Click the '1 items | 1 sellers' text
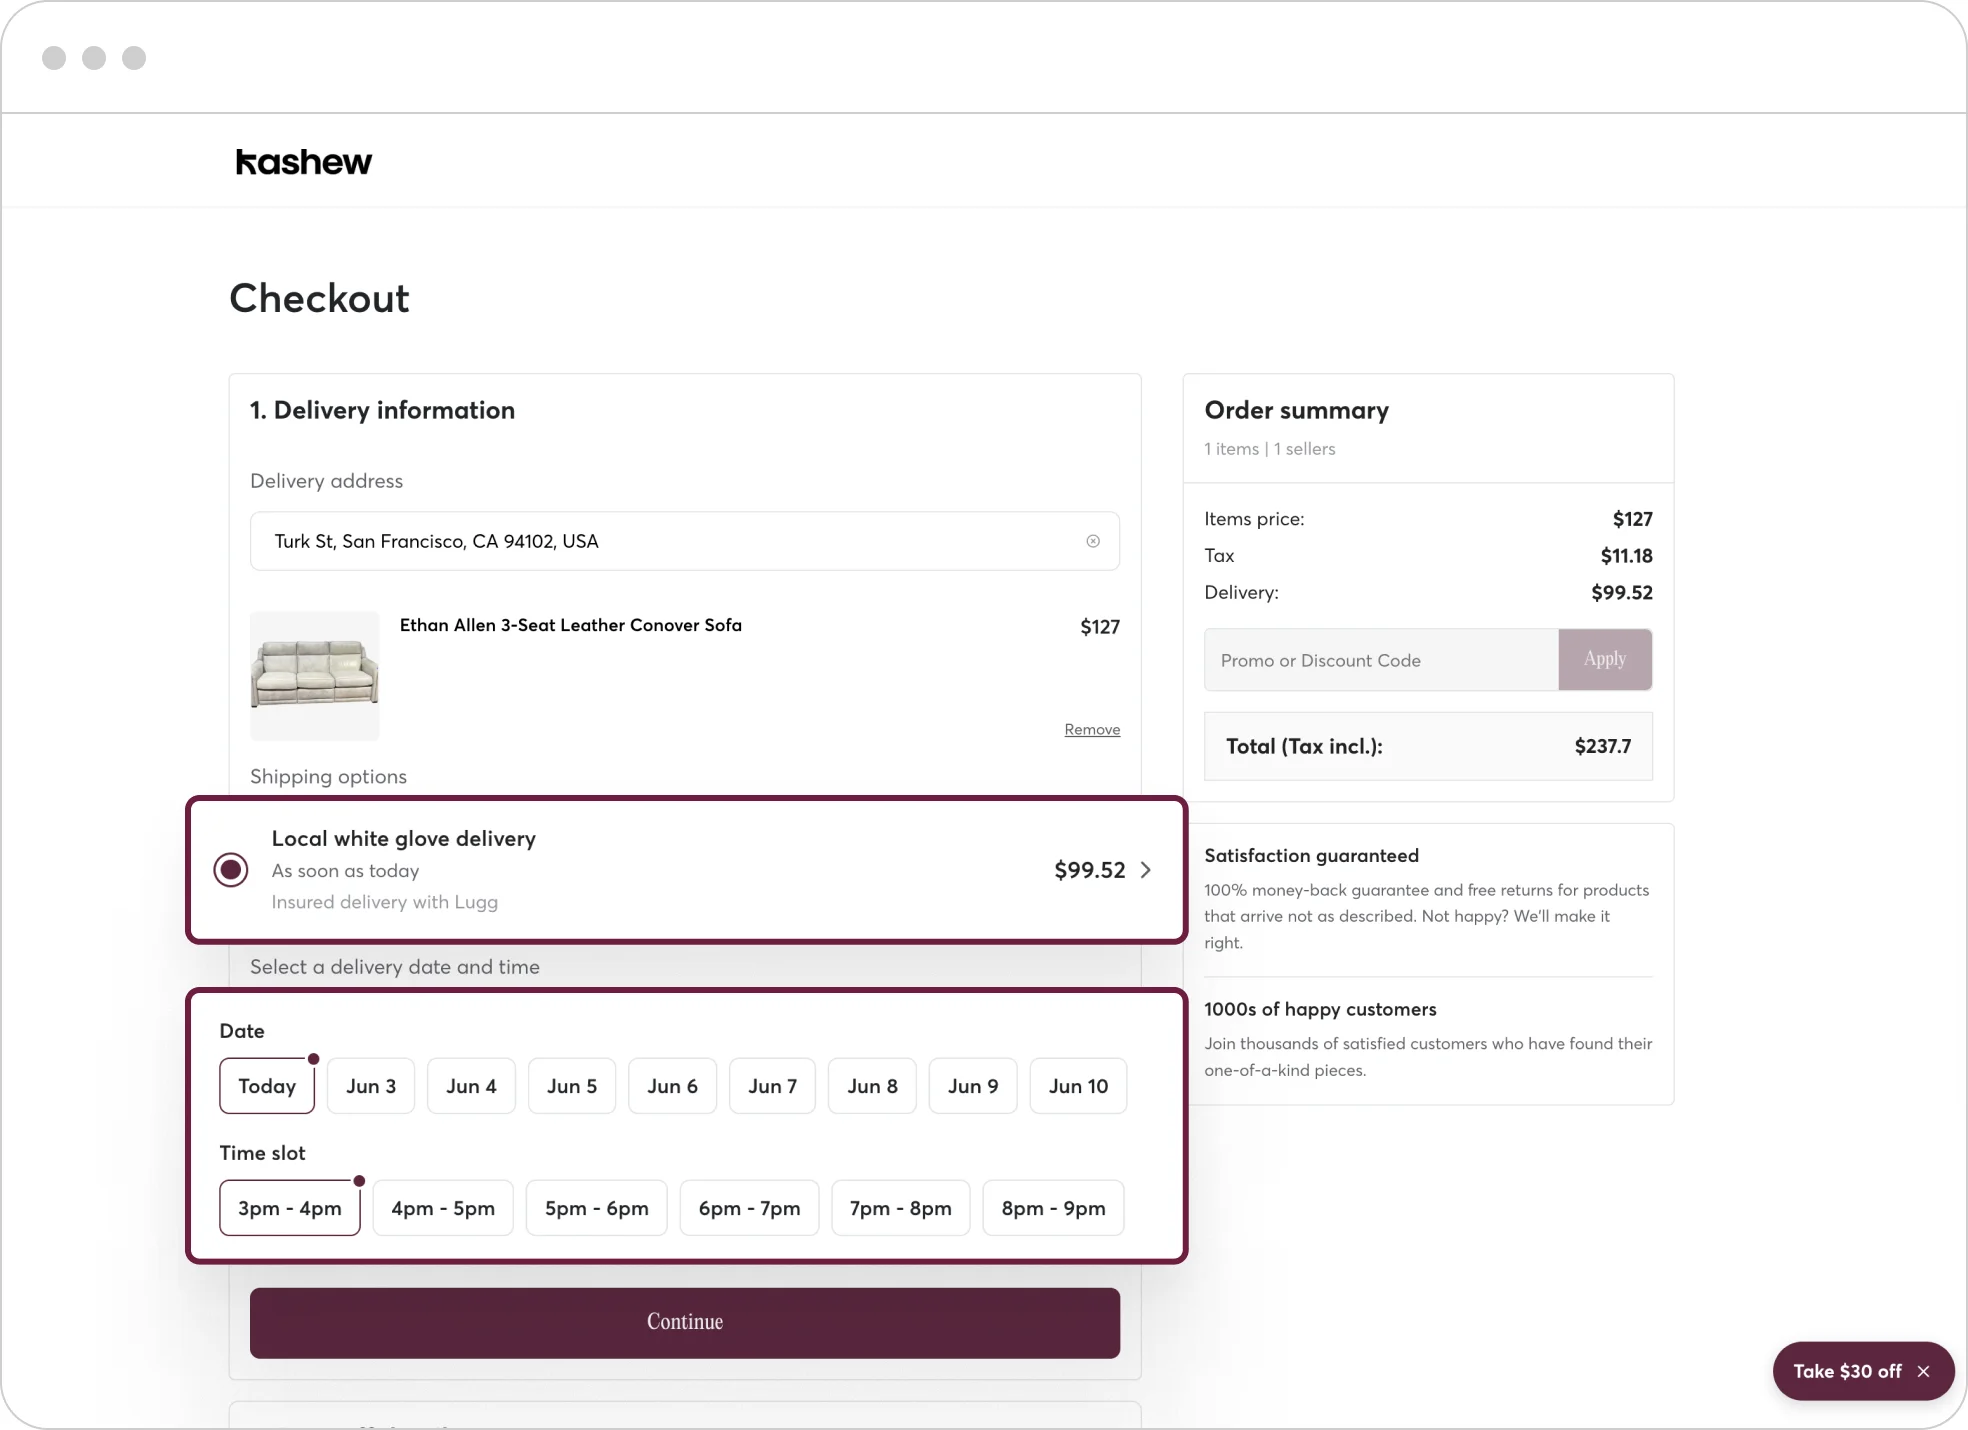This screenshot has height=1430, width=1968. tap(1270, 449)
